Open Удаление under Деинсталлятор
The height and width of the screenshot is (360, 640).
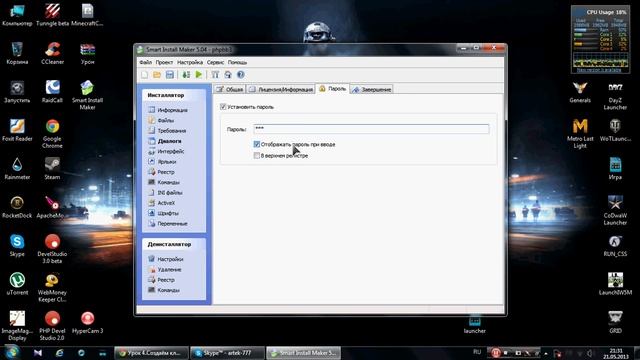[164, 269]
